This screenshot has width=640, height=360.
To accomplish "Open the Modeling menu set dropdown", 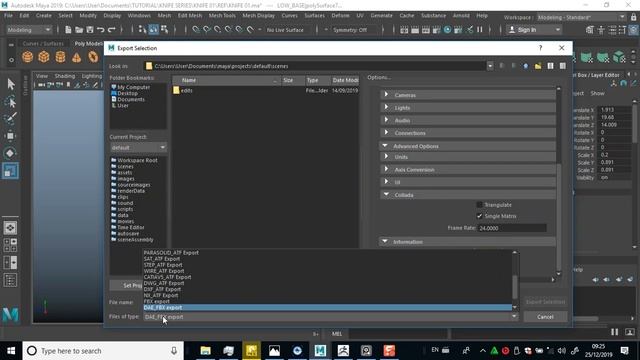I will [29, 30].
